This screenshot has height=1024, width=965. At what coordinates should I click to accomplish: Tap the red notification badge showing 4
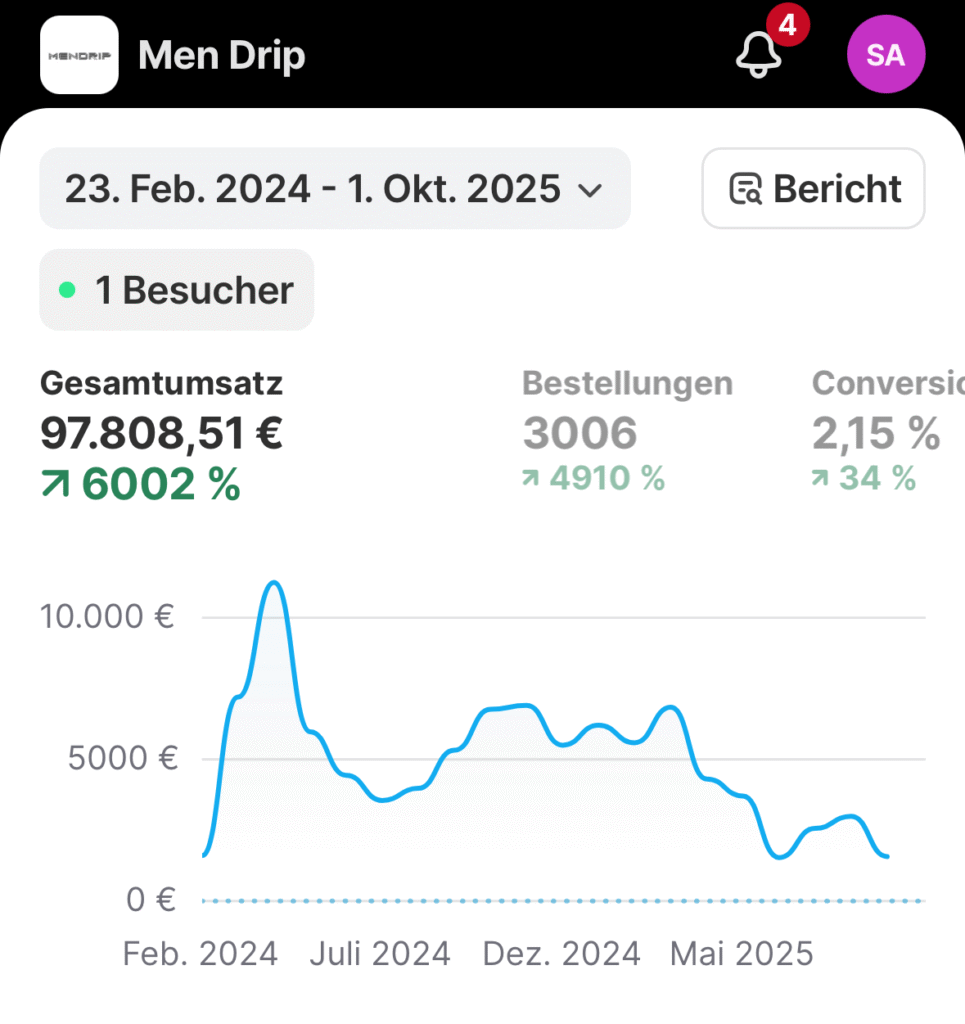point(787,26)
